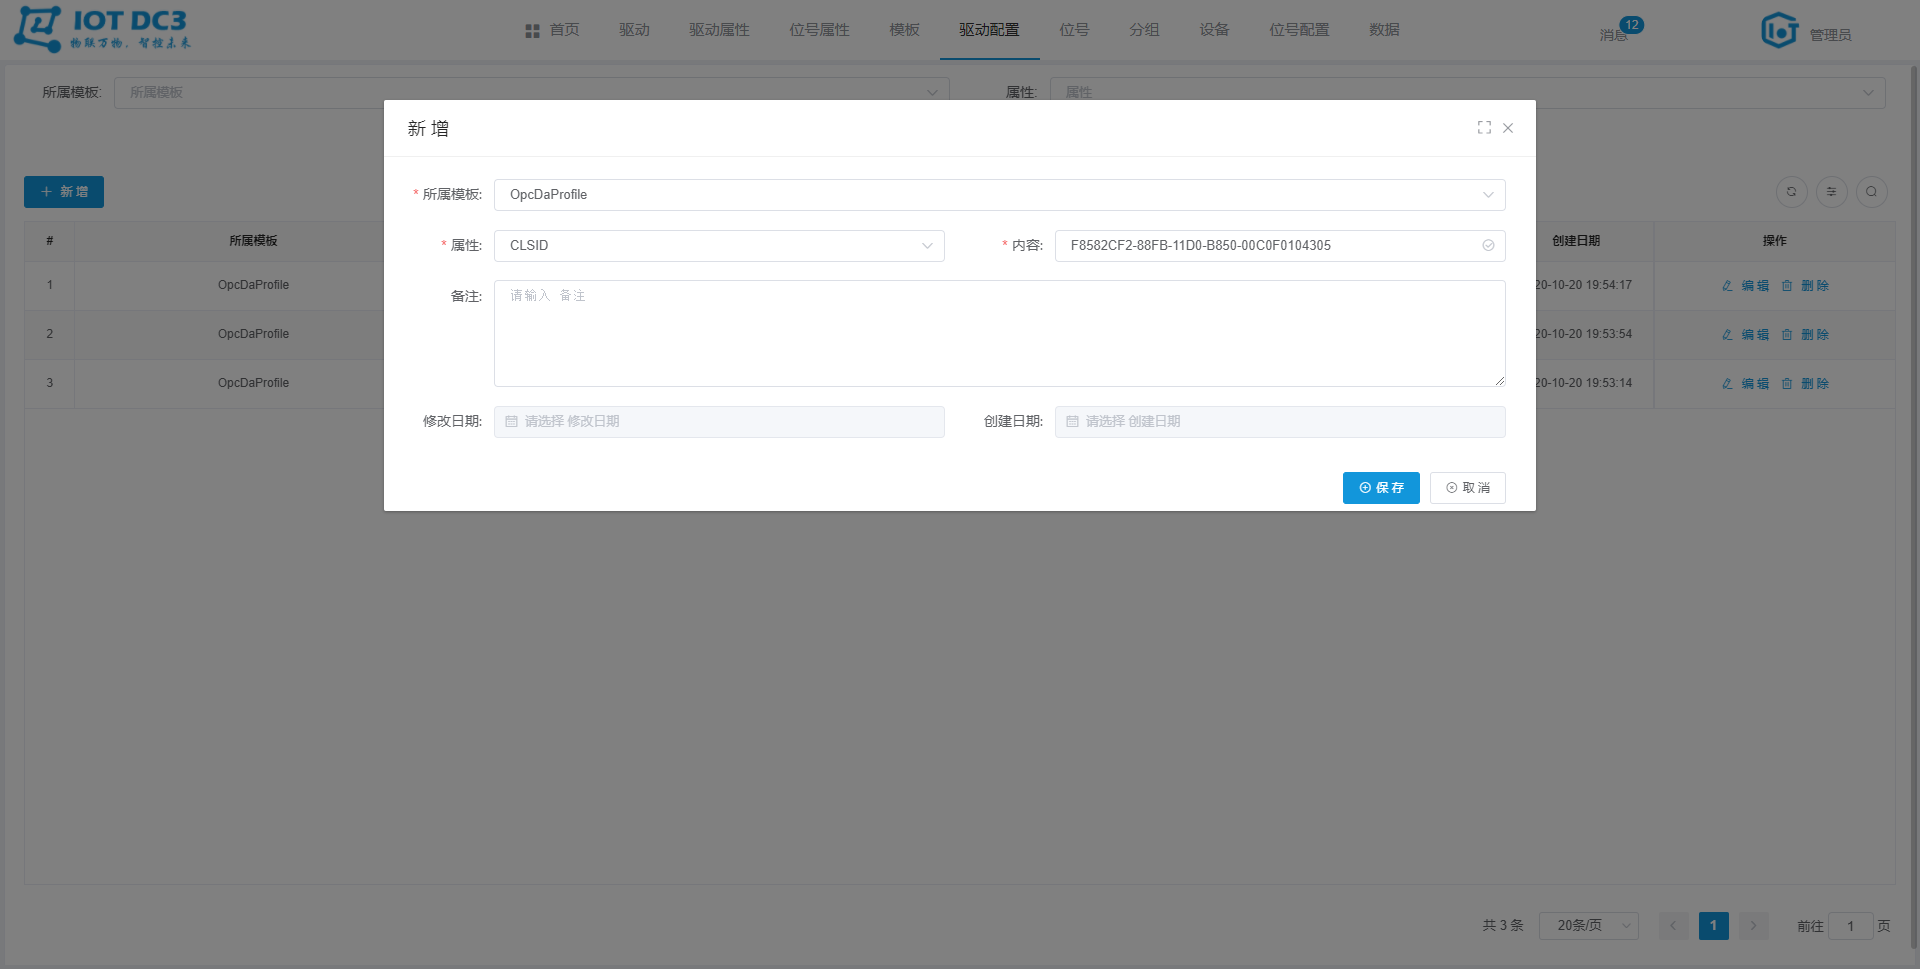Click the refresh table icon

(1791, 192)
